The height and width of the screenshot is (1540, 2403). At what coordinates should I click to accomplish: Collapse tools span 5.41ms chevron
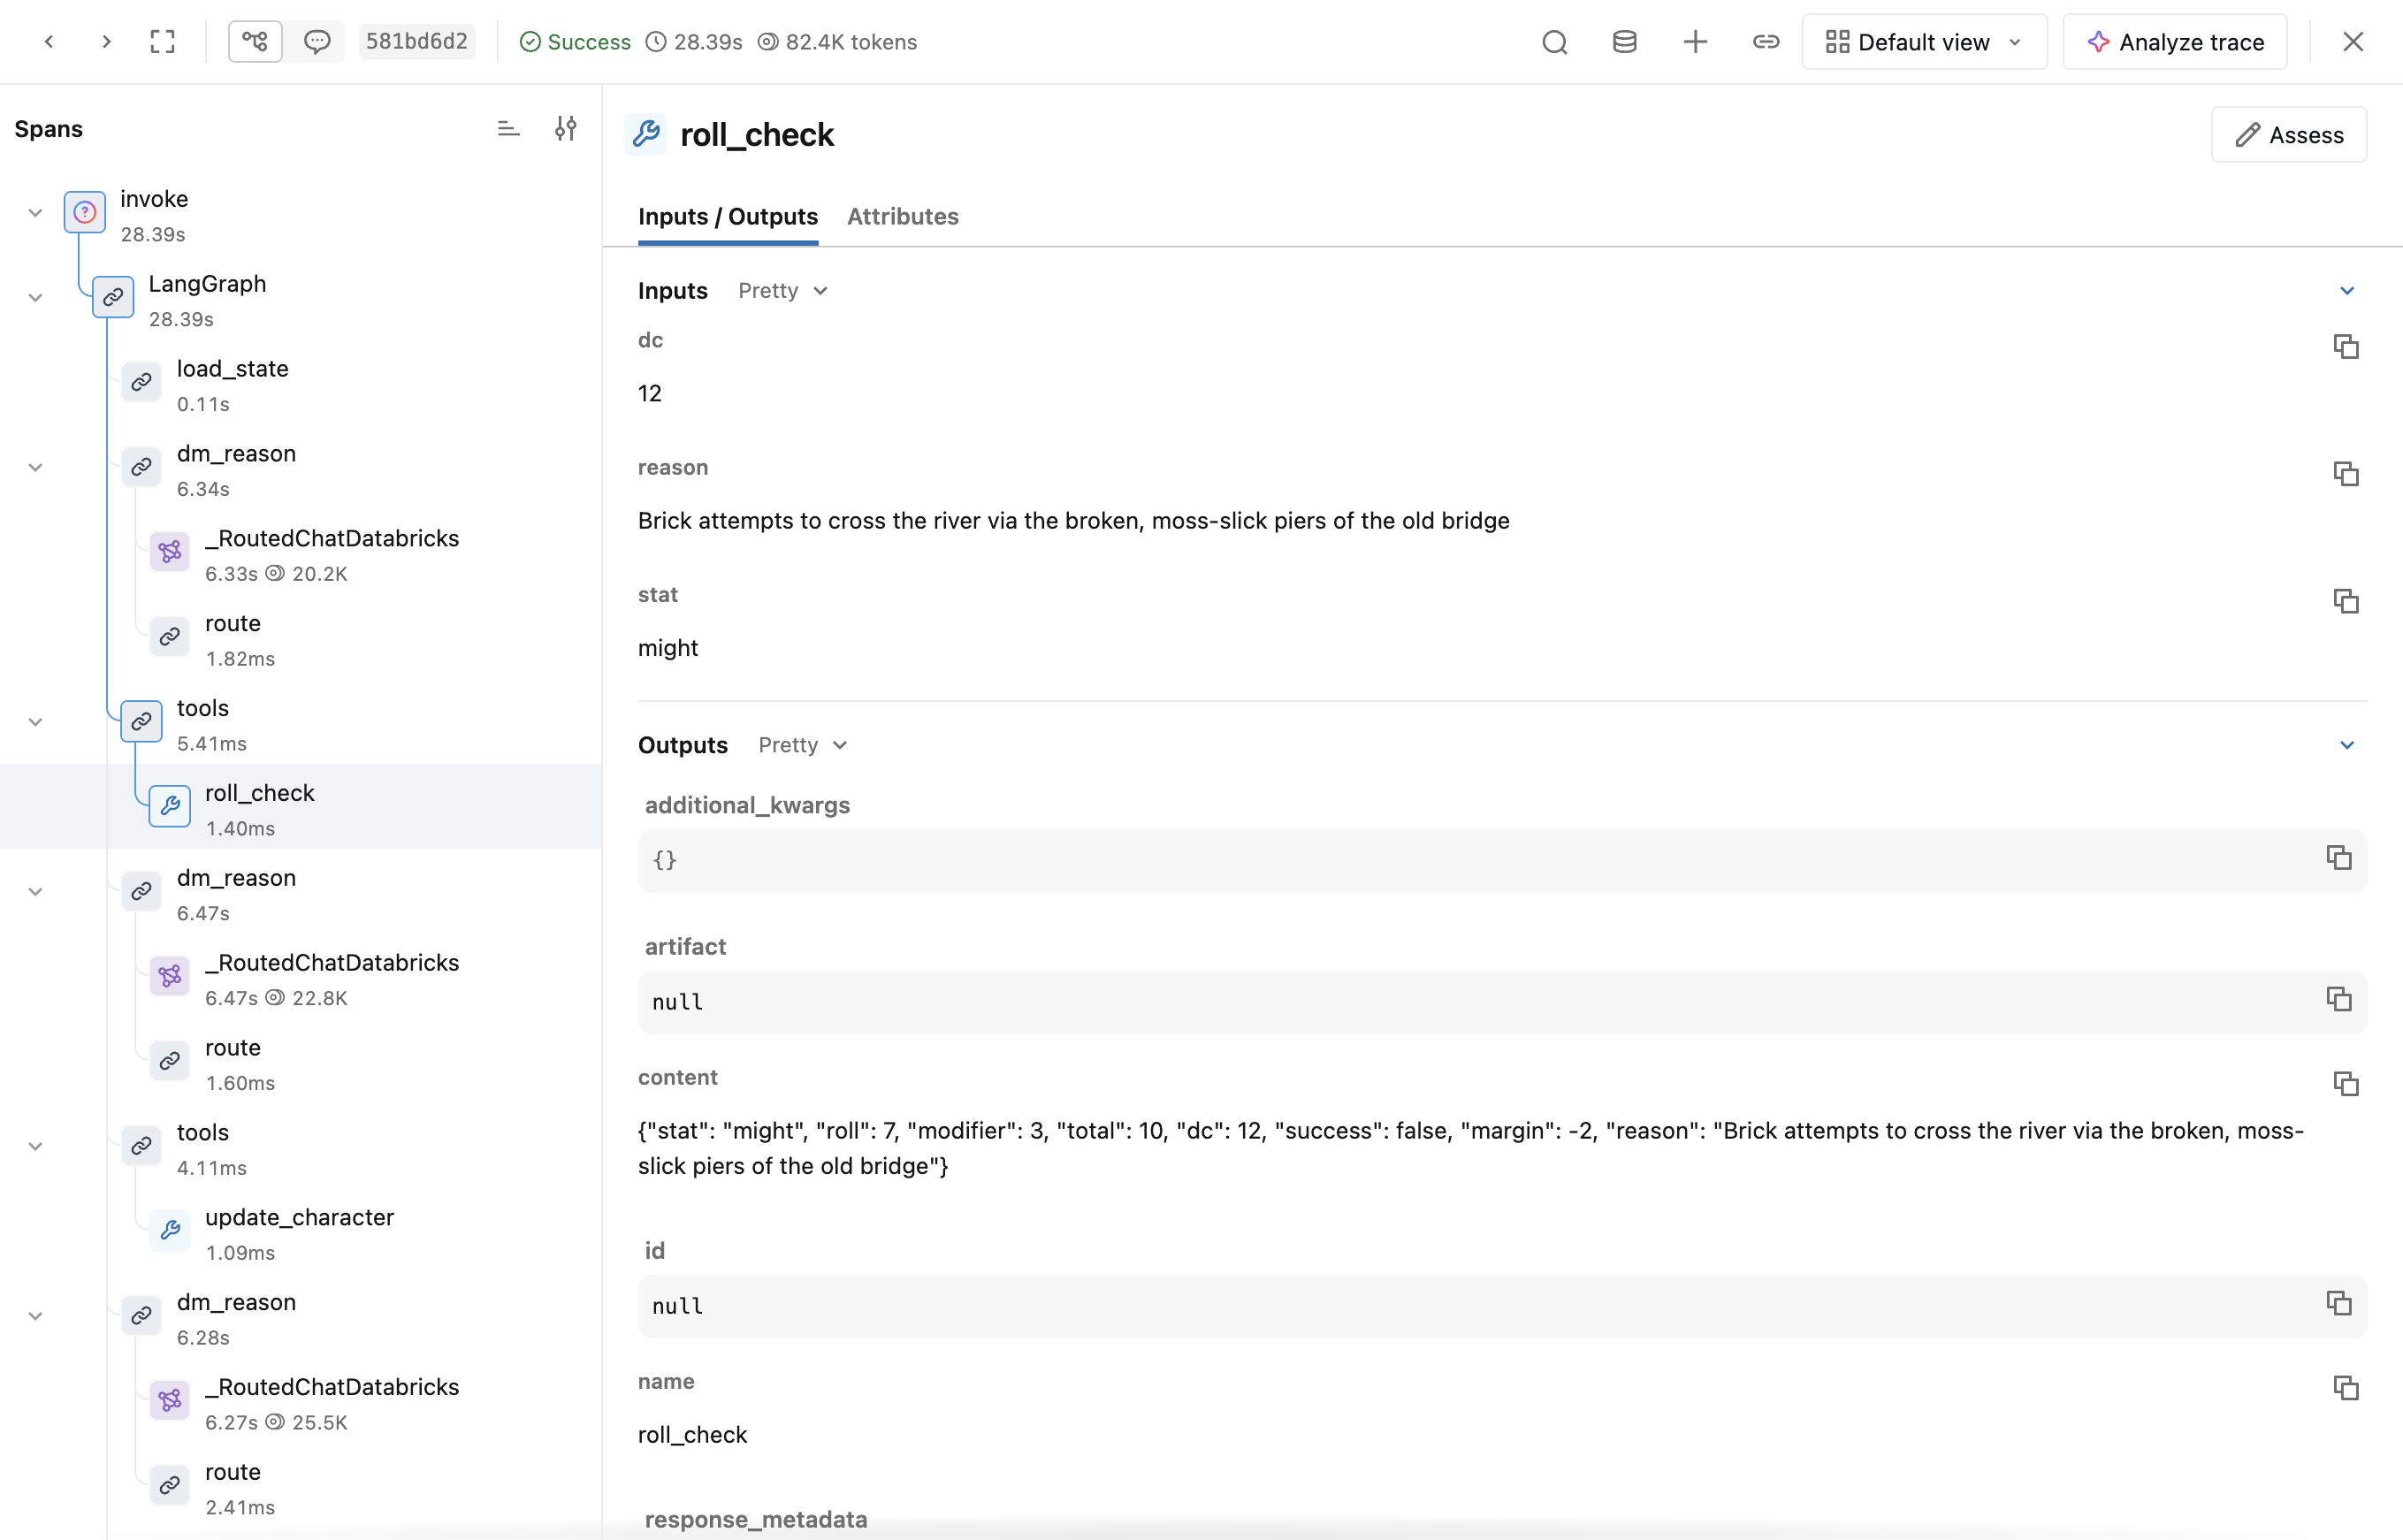coord(35,722)
